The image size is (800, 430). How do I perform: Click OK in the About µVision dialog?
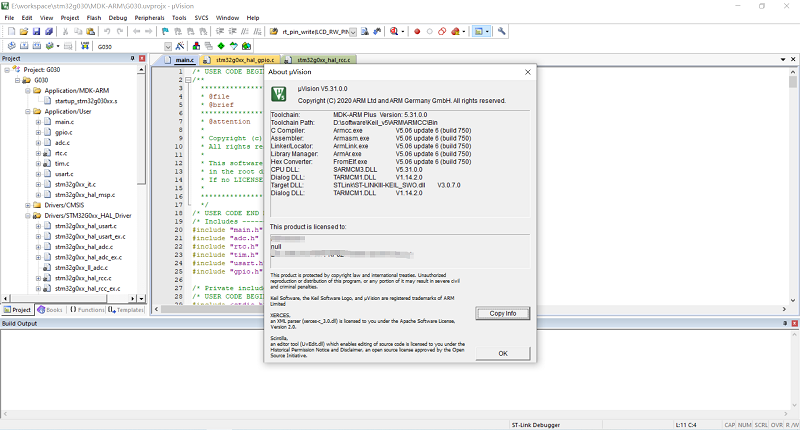[x=503, y=353]
